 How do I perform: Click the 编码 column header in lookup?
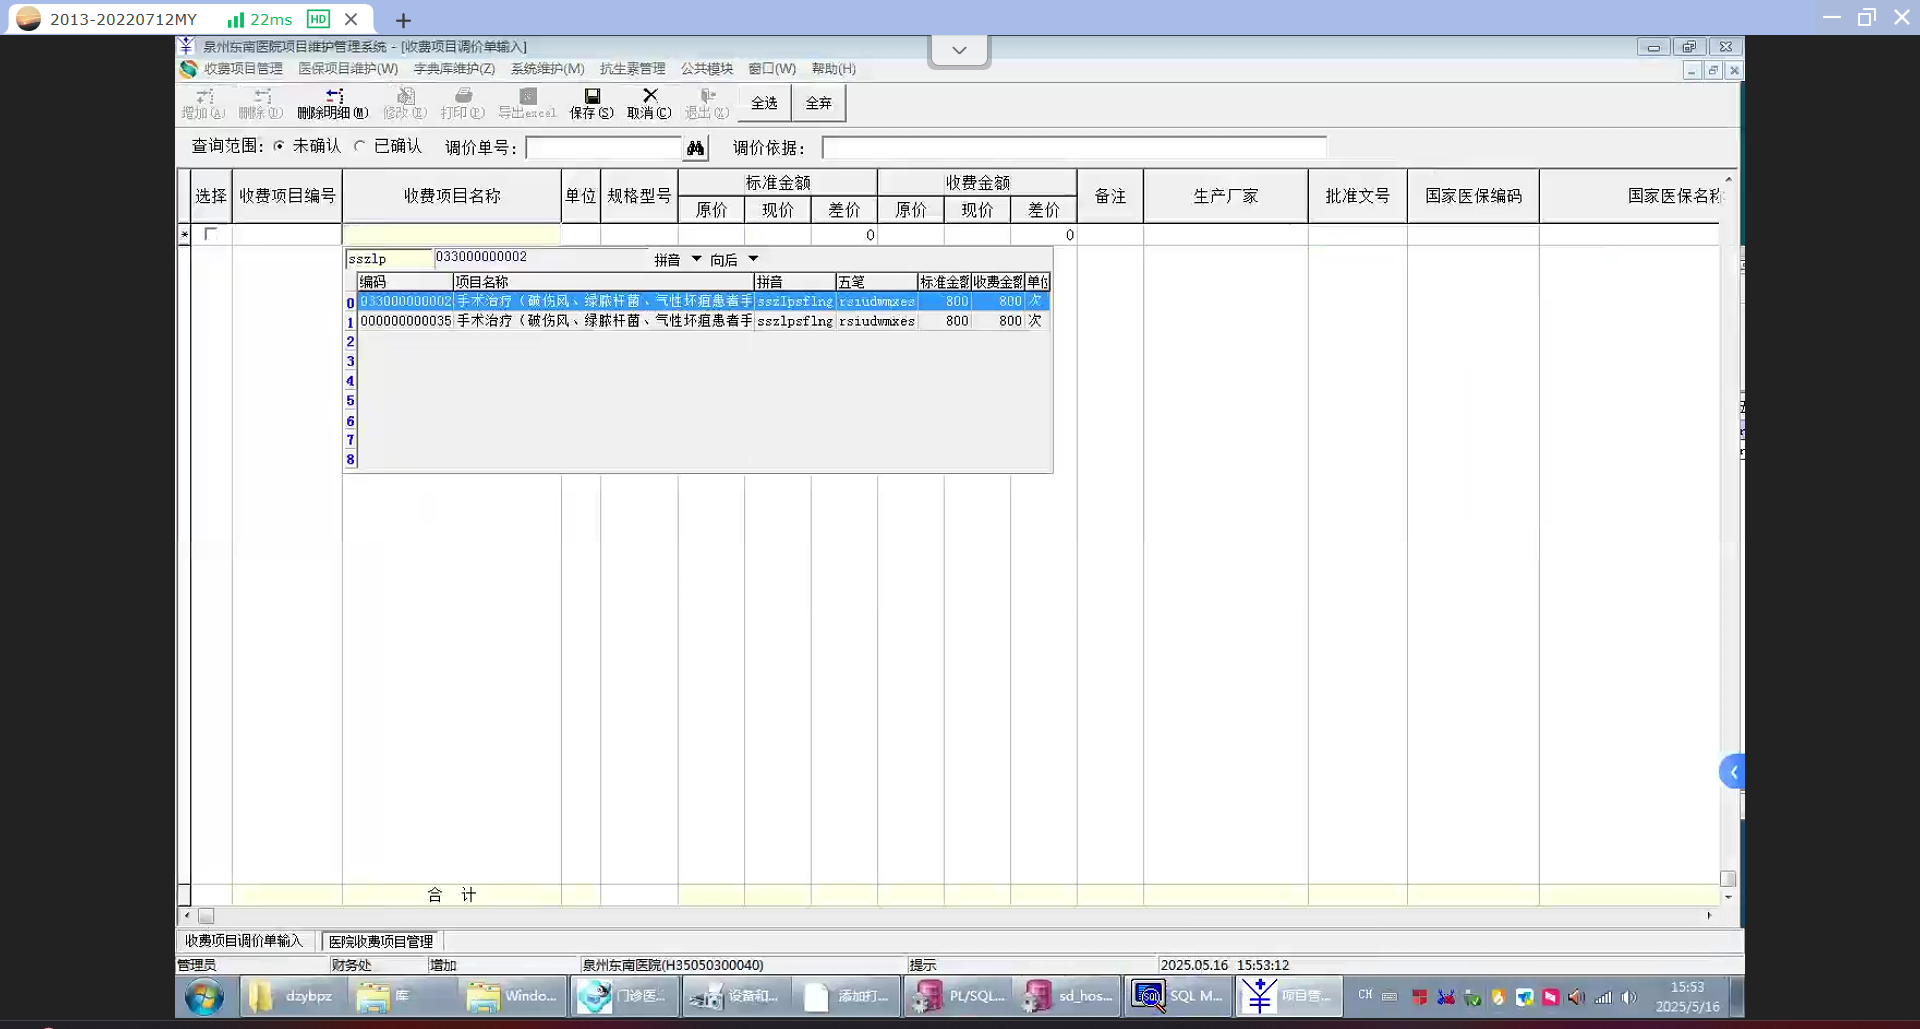[x=405, y=282]
